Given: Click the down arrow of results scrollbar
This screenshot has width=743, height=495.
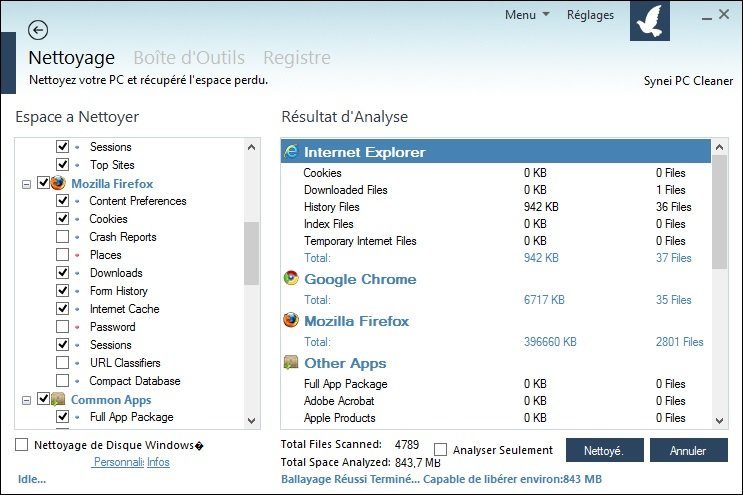Looking at the screenshot, I should (x=719, y=420).
